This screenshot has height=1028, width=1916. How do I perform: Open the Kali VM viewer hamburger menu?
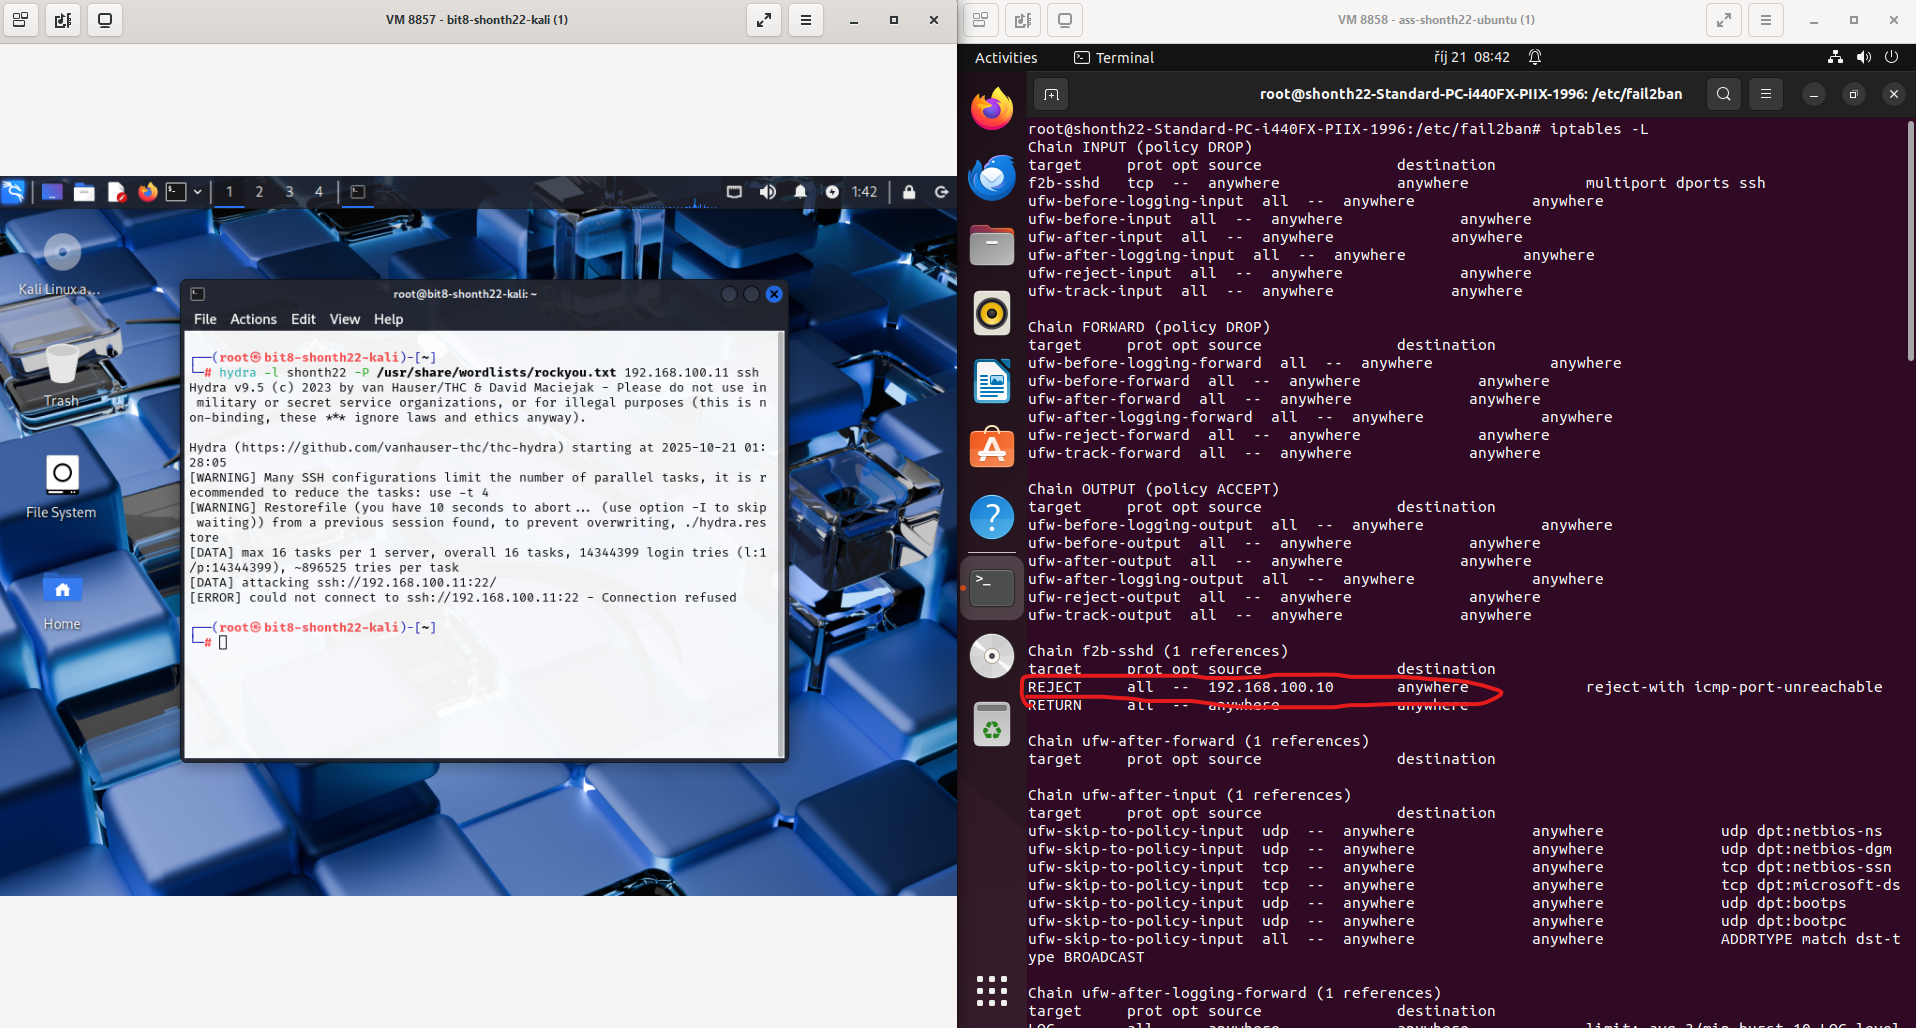pyautogui.click(x=805, y=20)
